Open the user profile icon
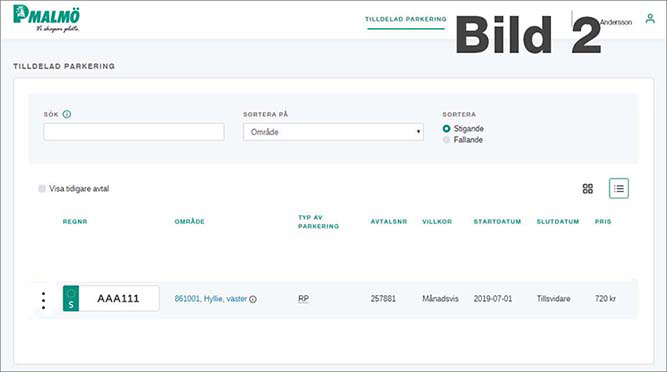This screenshot has height=372, width=667. [650, 19]
